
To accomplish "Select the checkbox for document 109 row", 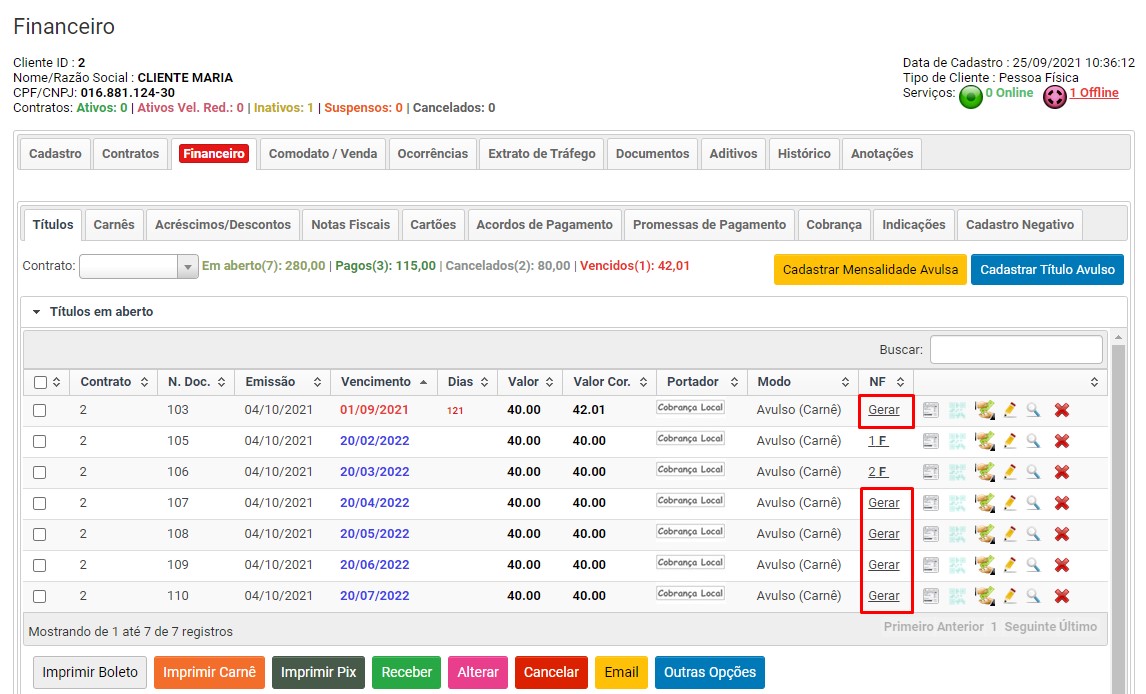I will click(x=40, y=565).
